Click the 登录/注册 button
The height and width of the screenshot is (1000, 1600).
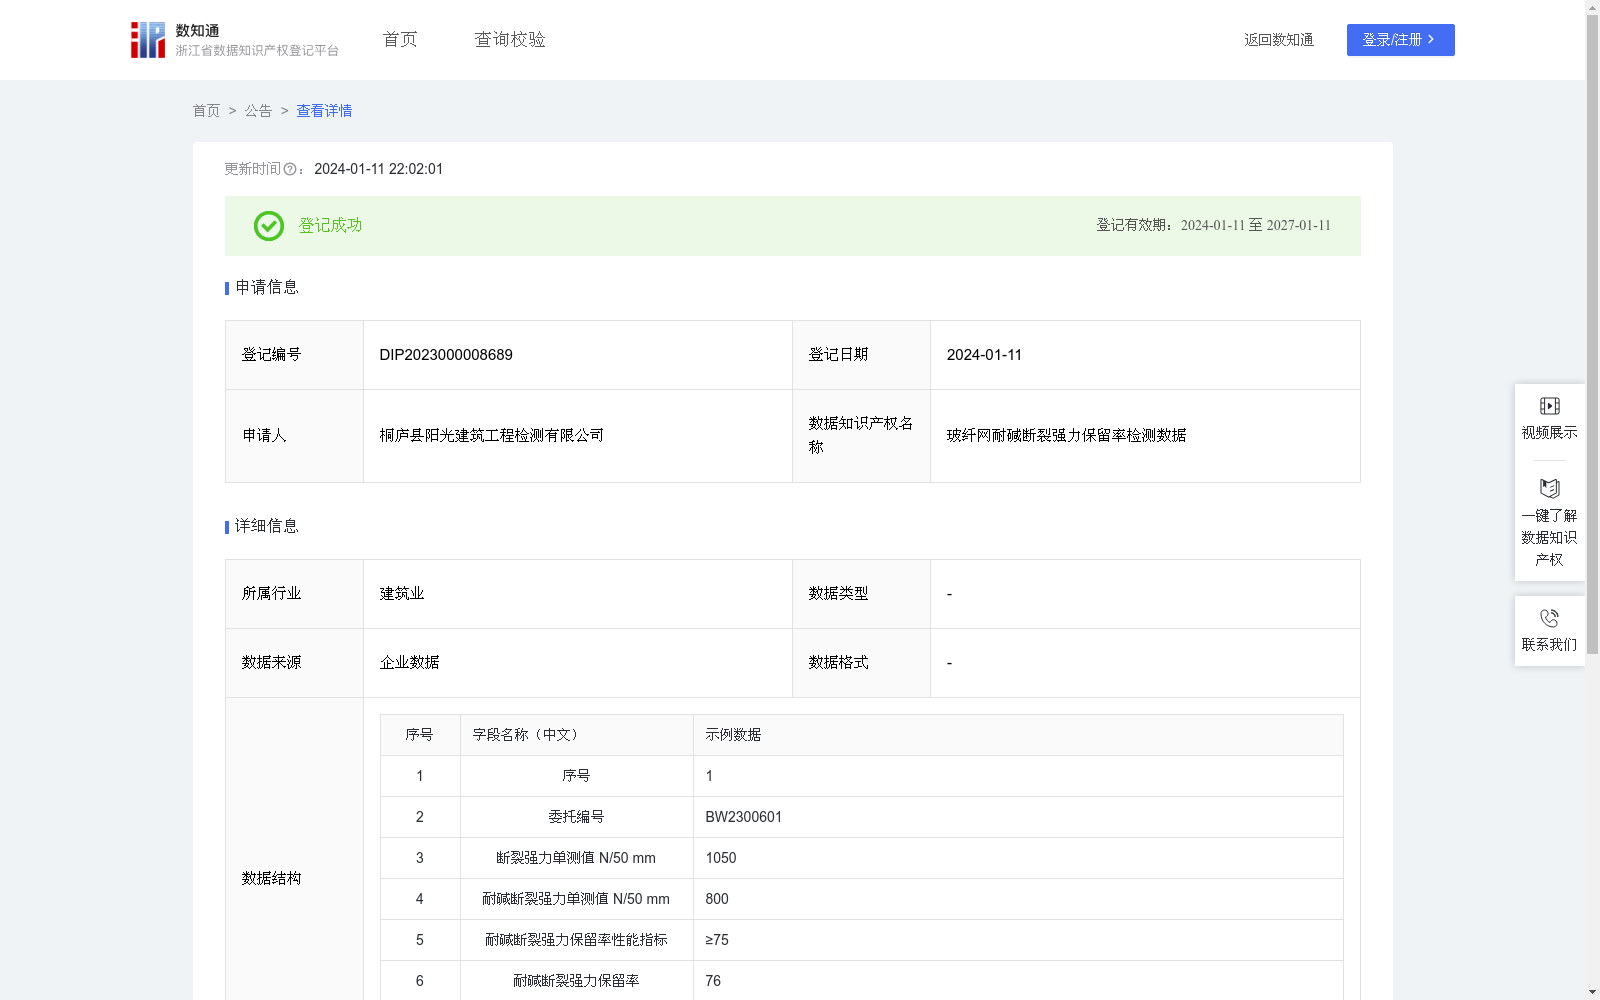point(1400,40)
